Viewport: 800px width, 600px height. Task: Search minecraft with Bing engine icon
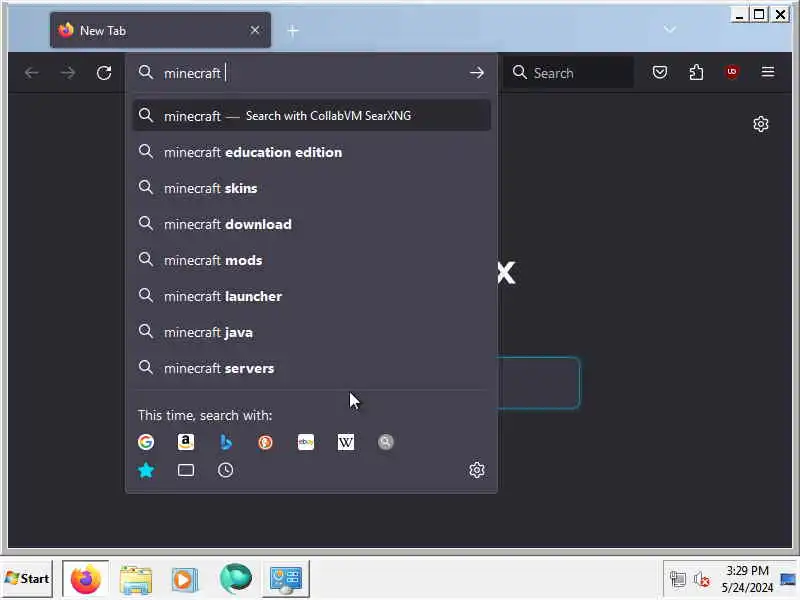tap(226, 442)
